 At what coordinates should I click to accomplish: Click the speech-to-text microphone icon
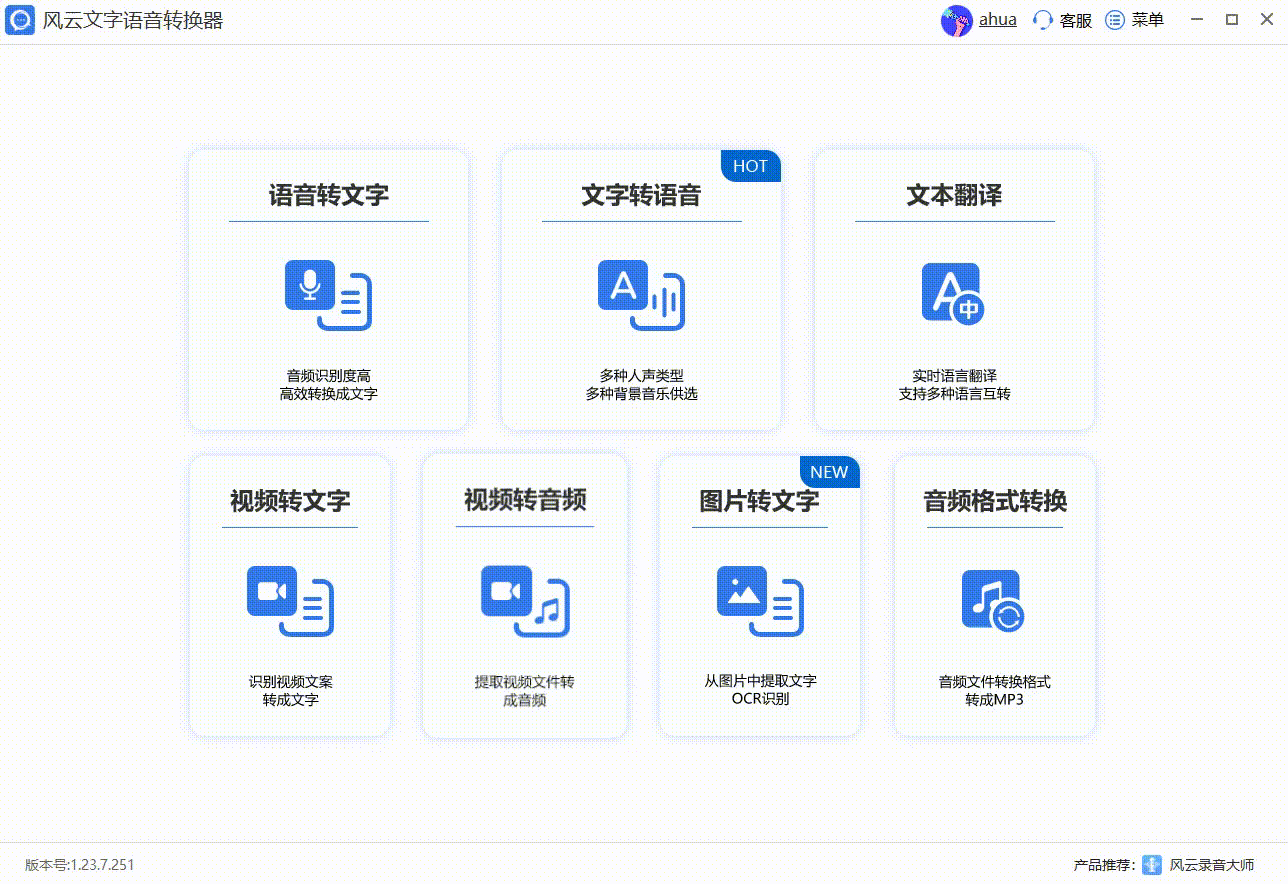tap(328, 295)
